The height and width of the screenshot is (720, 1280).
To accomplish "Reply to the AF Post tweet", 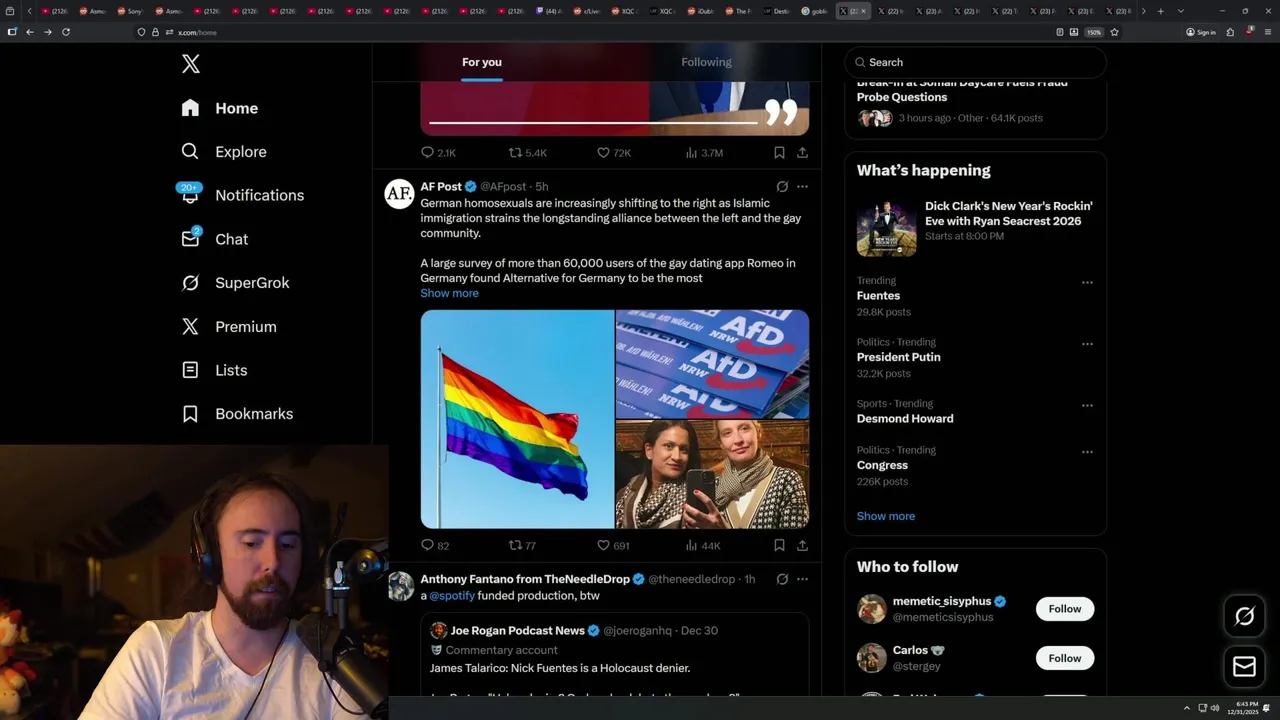I will tap(435, 545).
